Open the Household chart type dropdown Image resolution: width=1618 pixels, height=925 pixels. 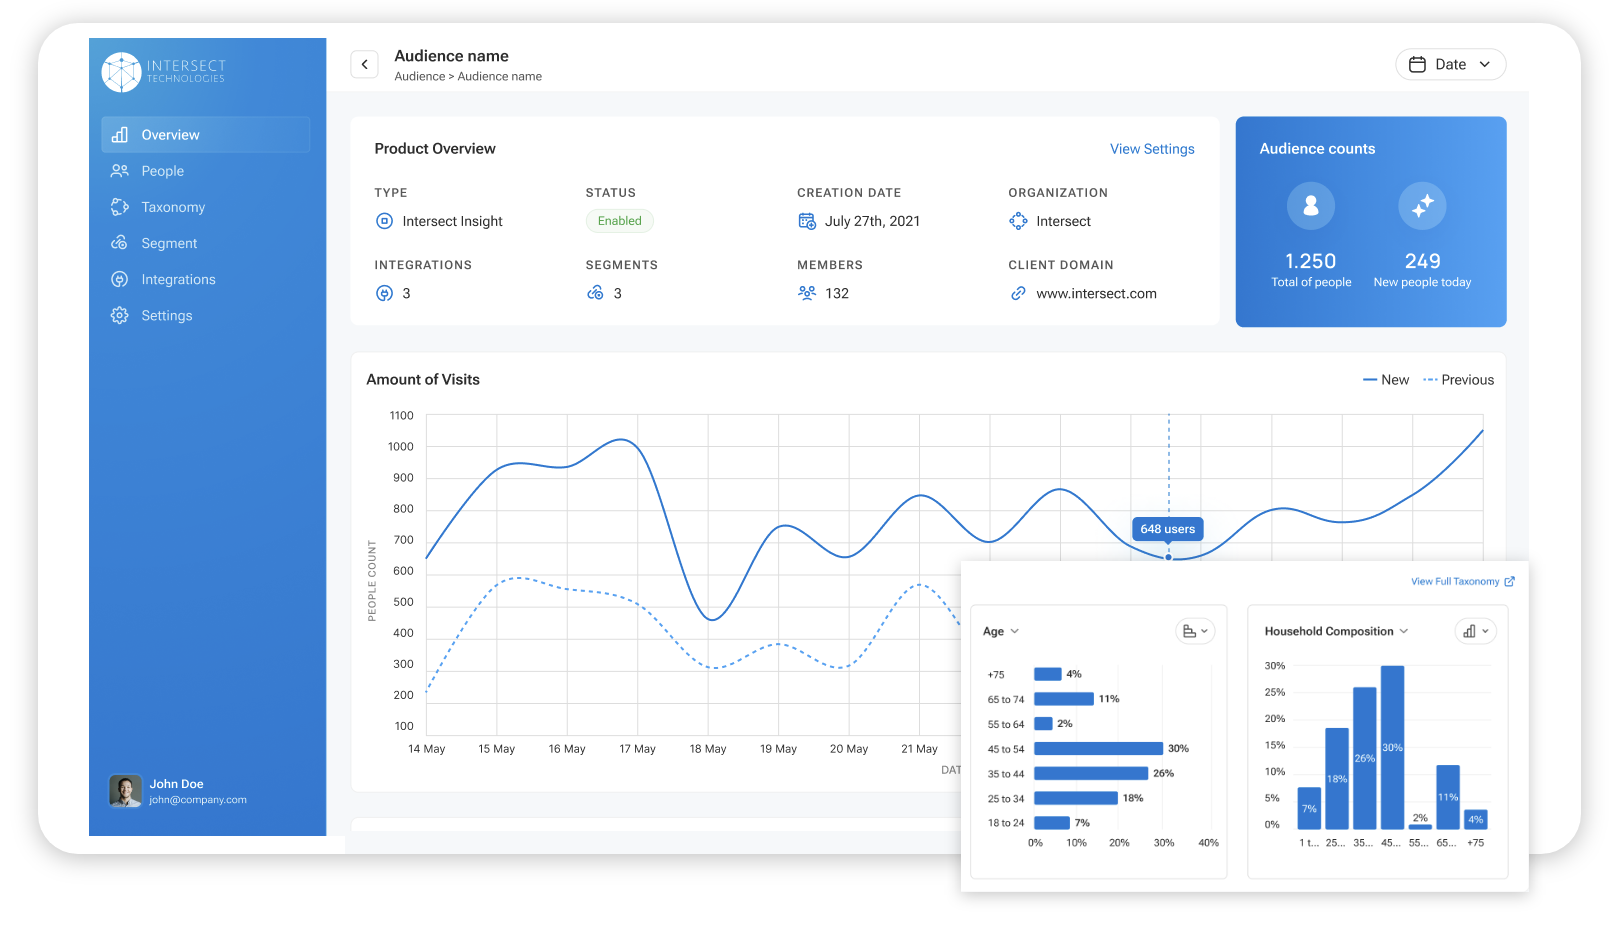[1475, 631]
